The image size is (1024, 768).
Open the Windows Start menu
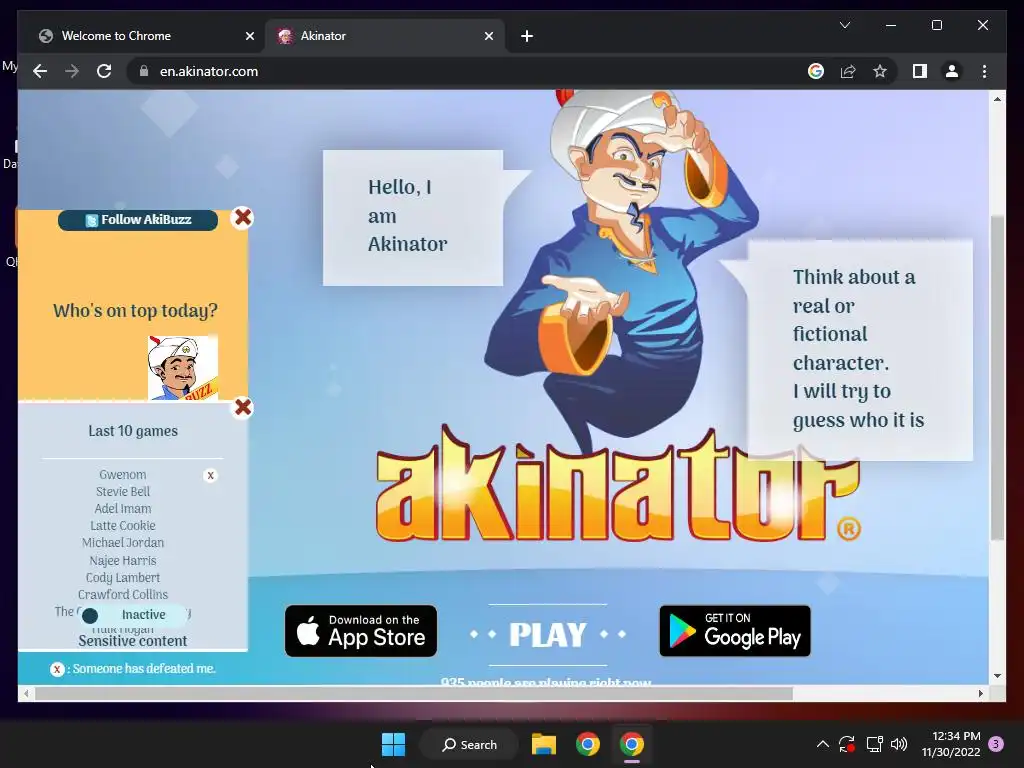pyautogui.click(x=393, y=744)
